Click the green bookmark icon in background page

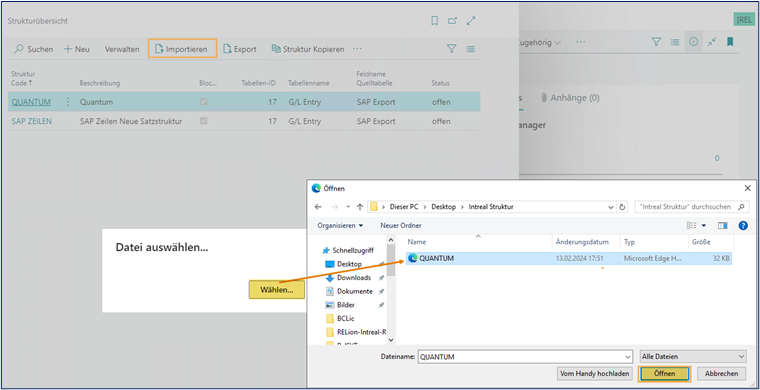coord(729,42)
